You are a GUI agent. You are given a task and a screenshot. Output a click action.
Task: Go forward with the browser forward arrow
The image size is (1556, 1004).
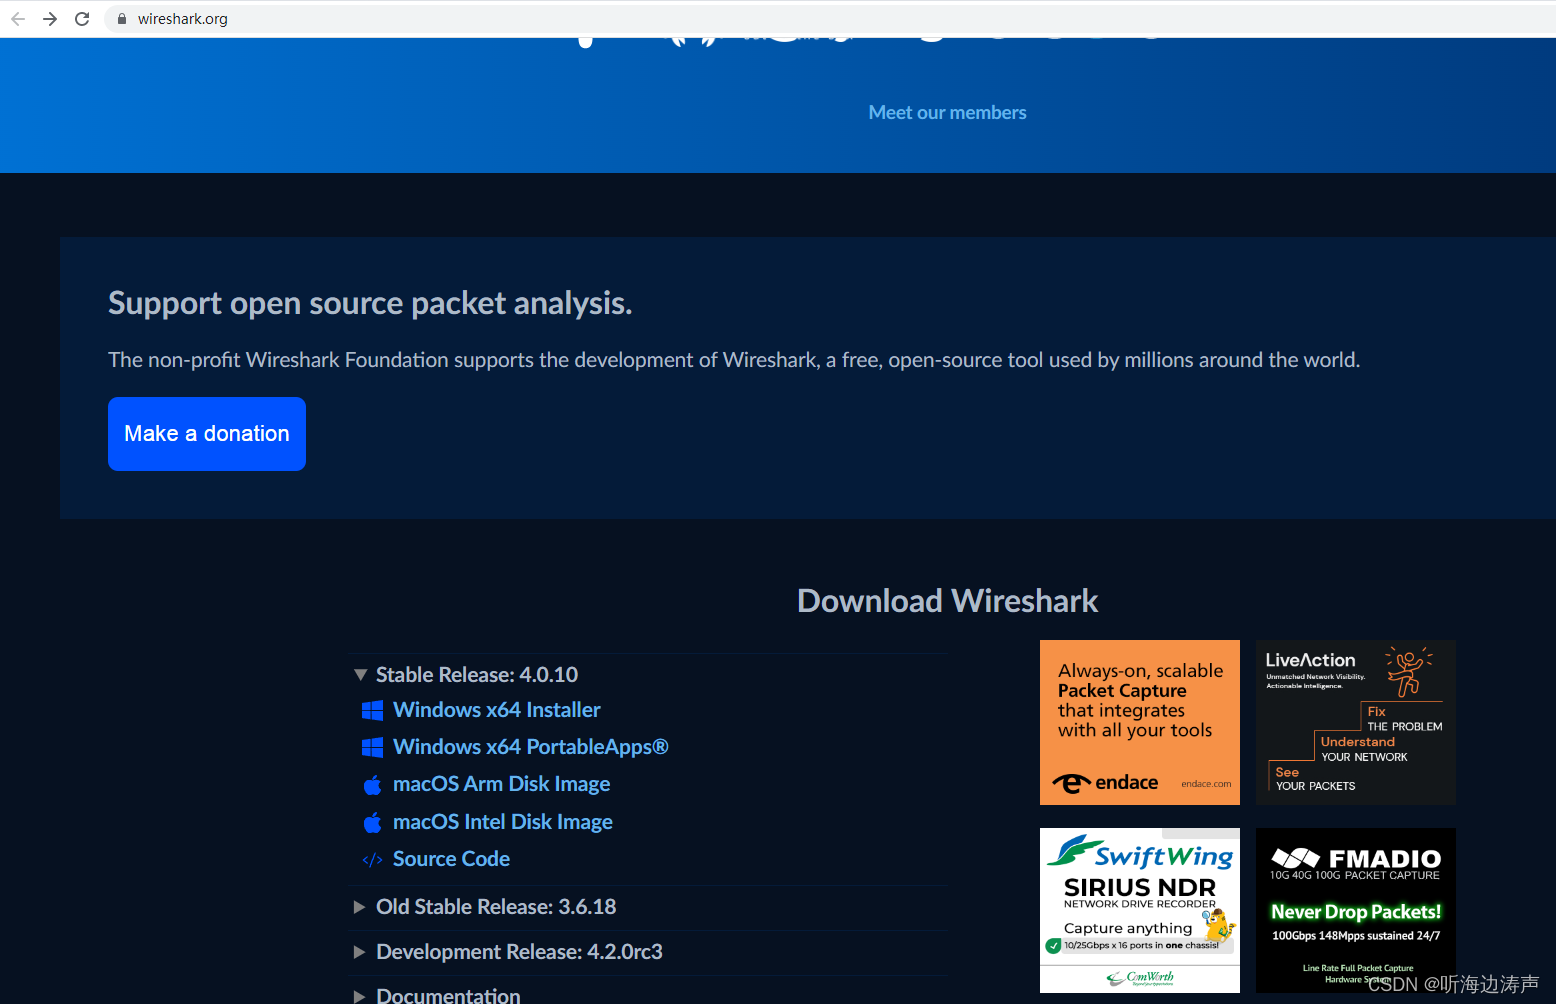pos(50,19)
